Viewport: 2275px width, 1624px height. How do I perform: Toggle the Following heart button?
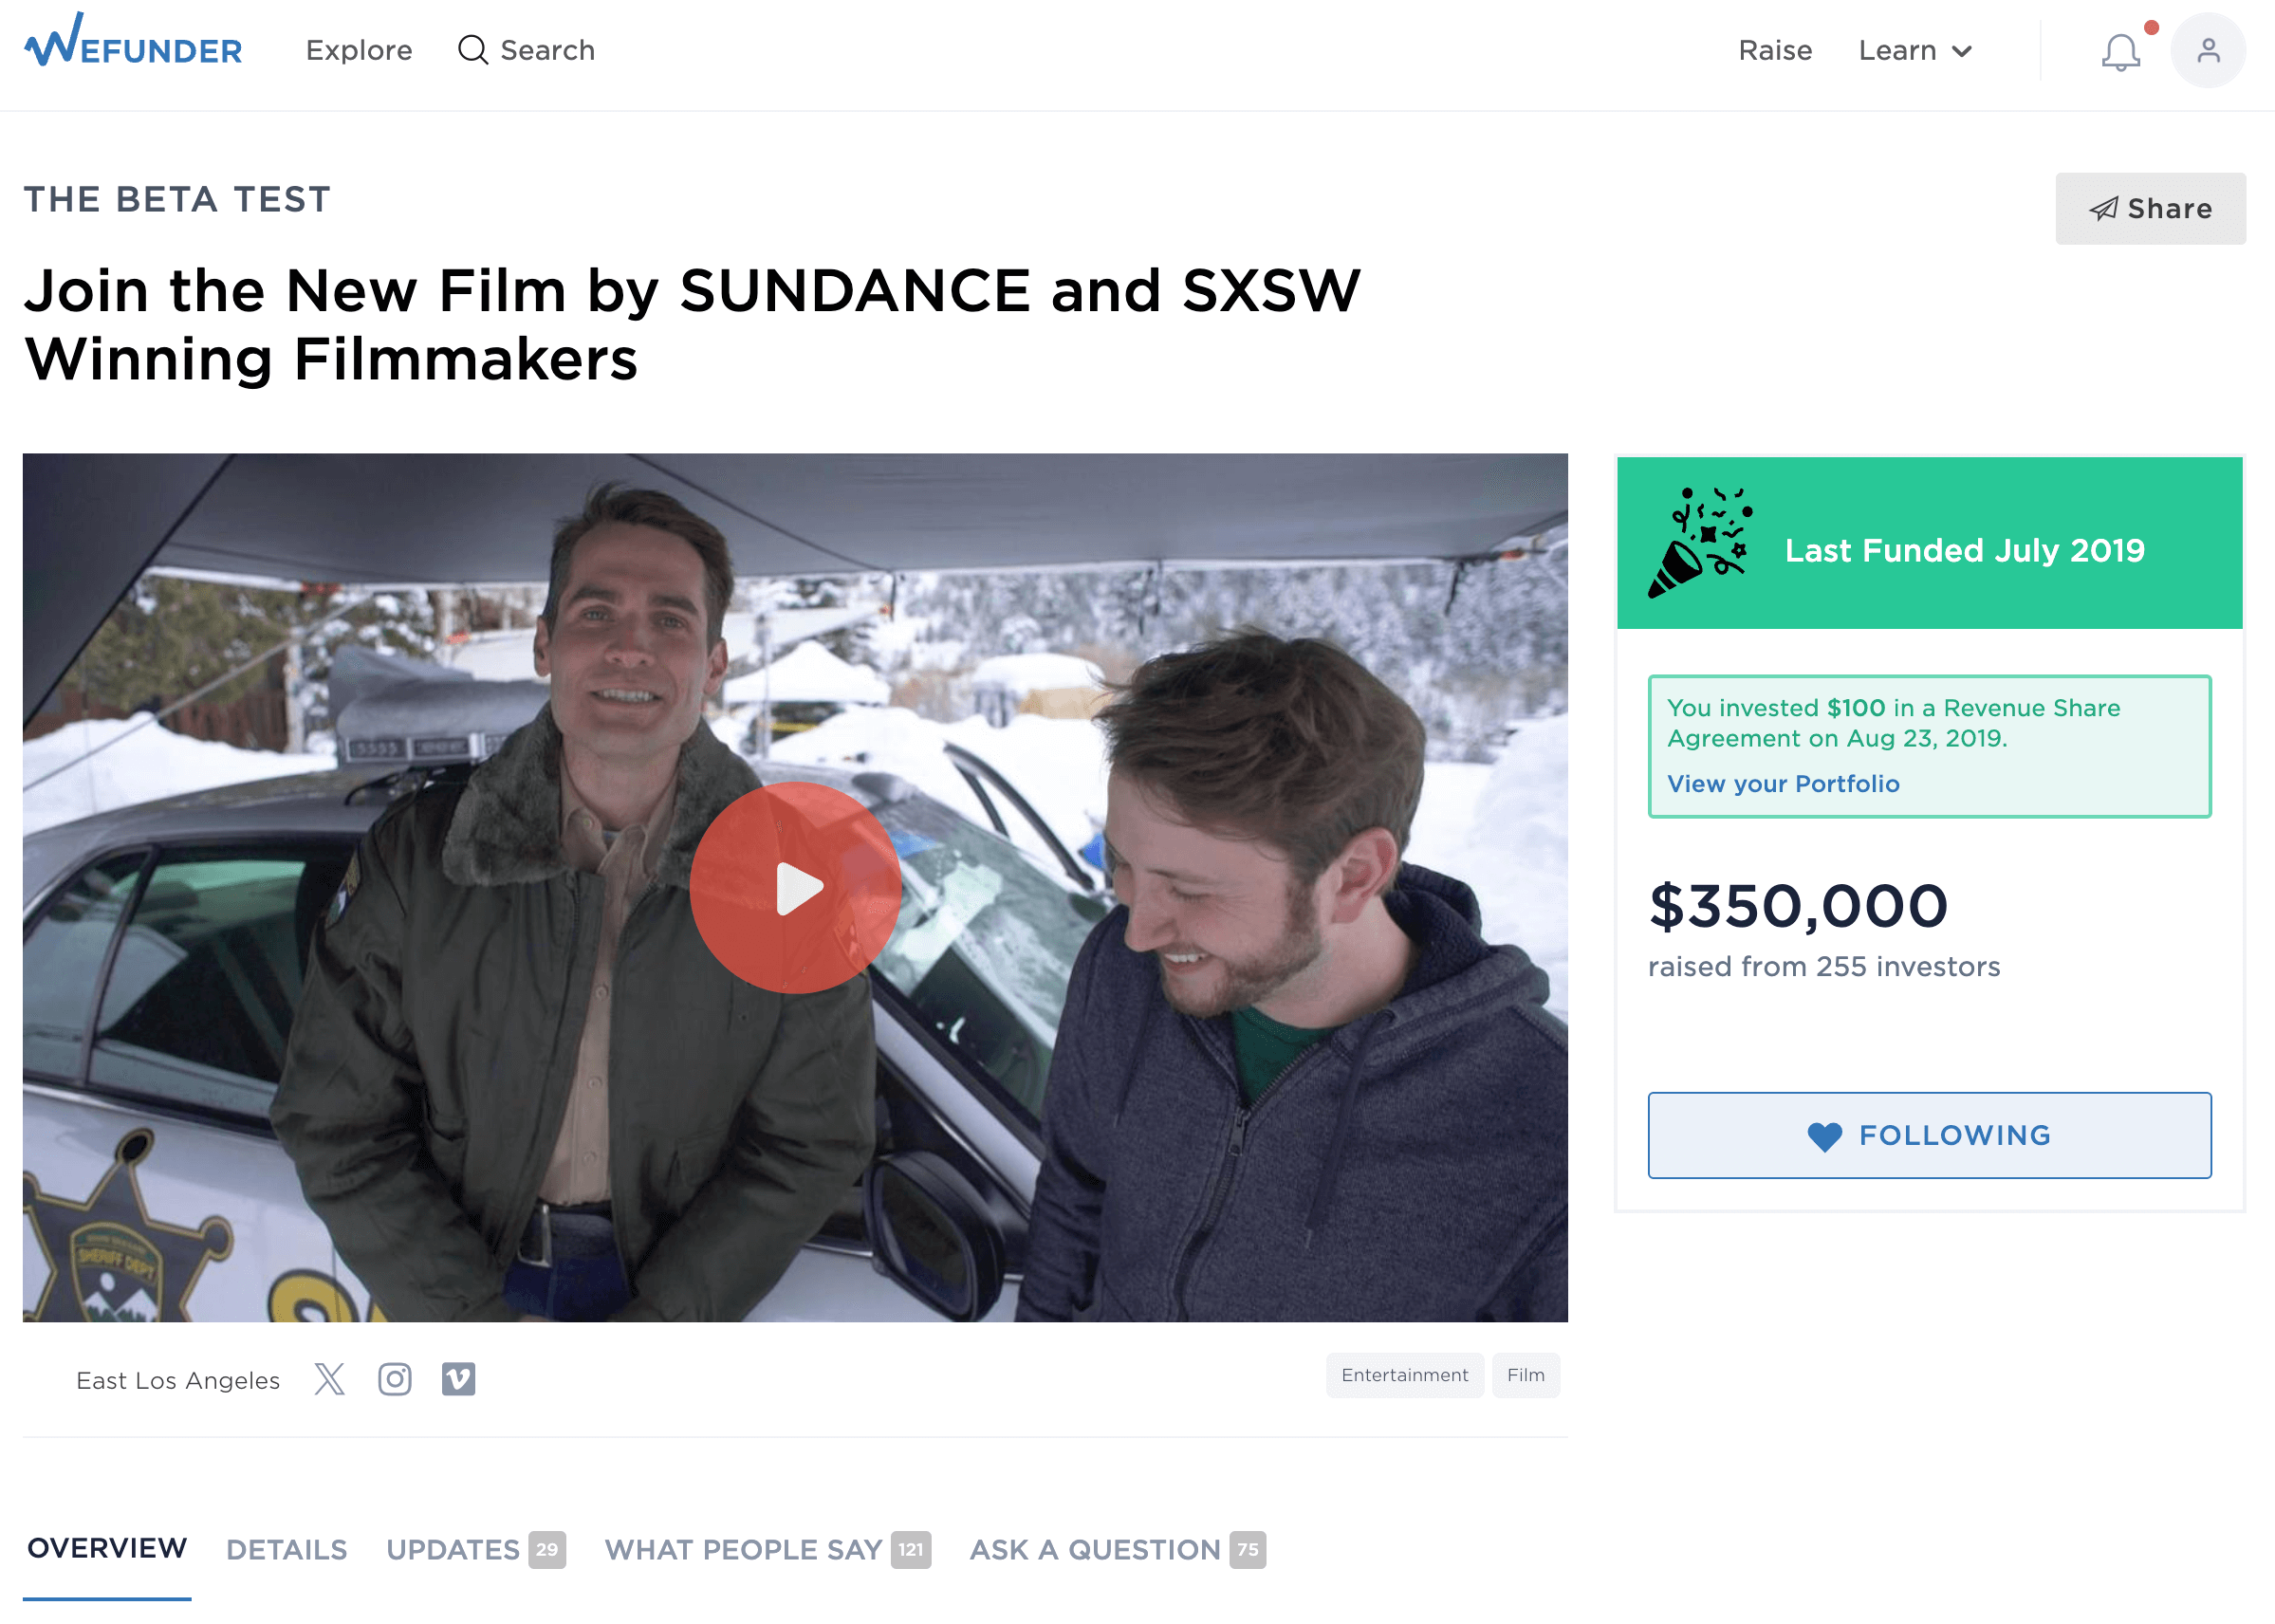1929,1135
